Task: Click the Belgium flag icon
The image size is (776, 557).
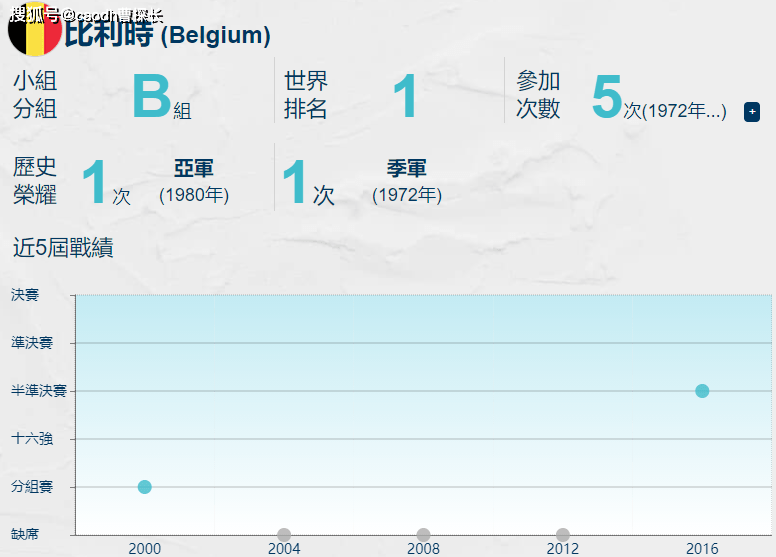Action: (x=35, y=30)
